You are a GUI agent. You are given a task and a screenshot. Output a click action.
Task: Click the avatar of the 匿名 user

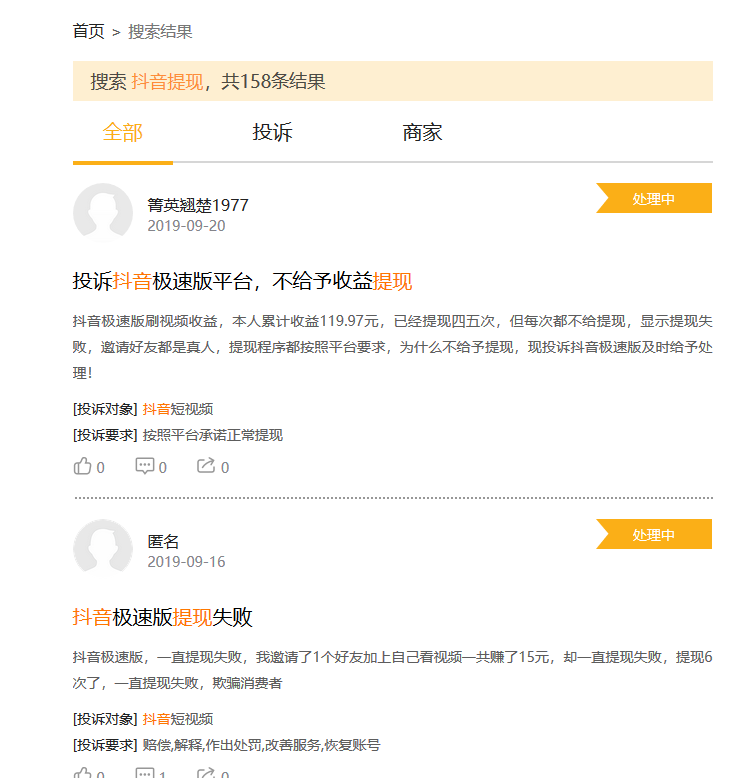103,548
